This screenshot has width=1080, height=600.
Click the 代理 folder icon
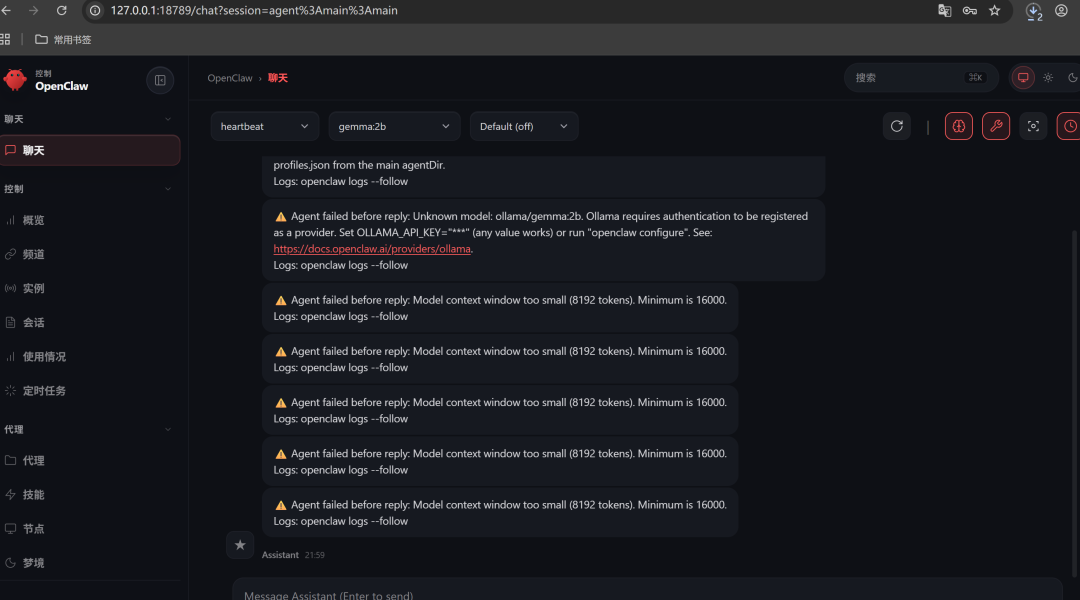[x=10, y=460]
